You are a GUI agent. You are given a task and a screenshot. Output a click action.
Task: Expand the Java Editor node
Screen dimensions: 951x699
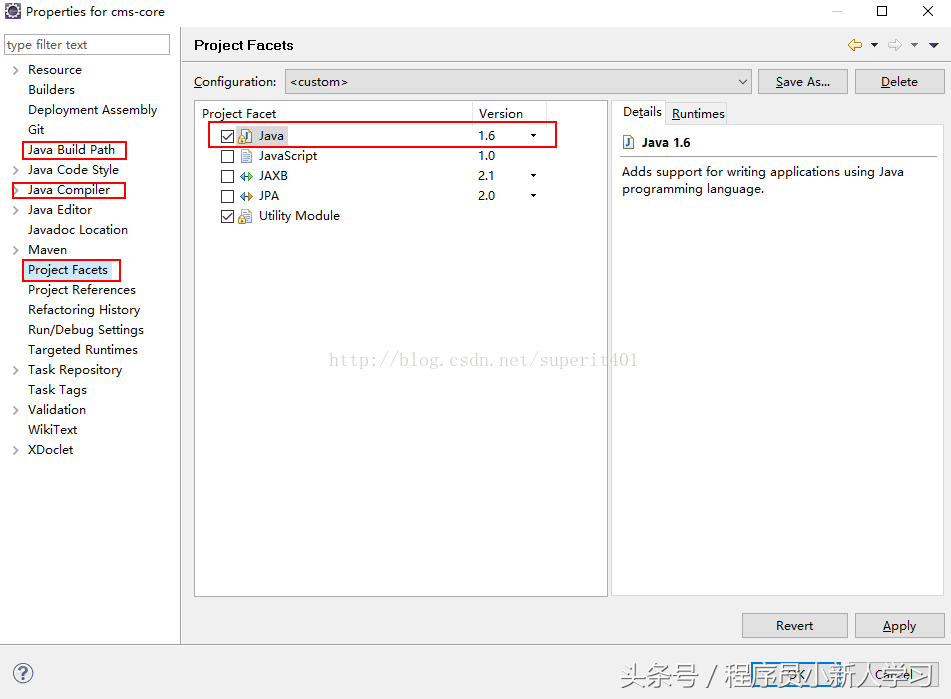[16, 210]
